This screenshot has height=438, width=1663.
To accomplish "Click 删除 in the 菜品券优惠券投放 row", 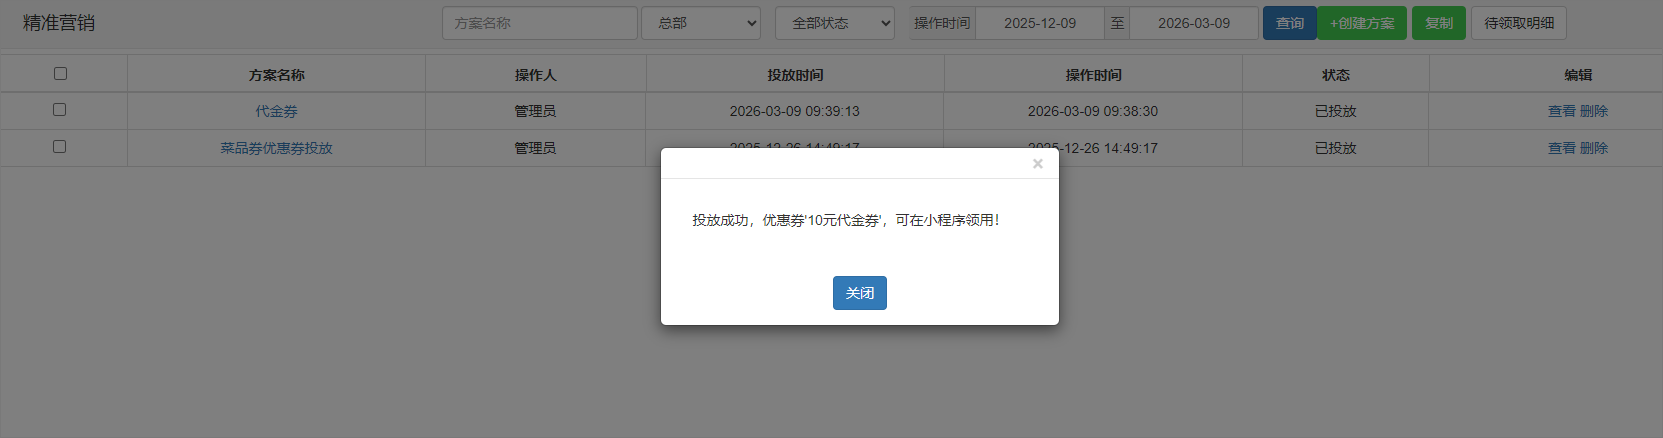I will click(1594, 148).
